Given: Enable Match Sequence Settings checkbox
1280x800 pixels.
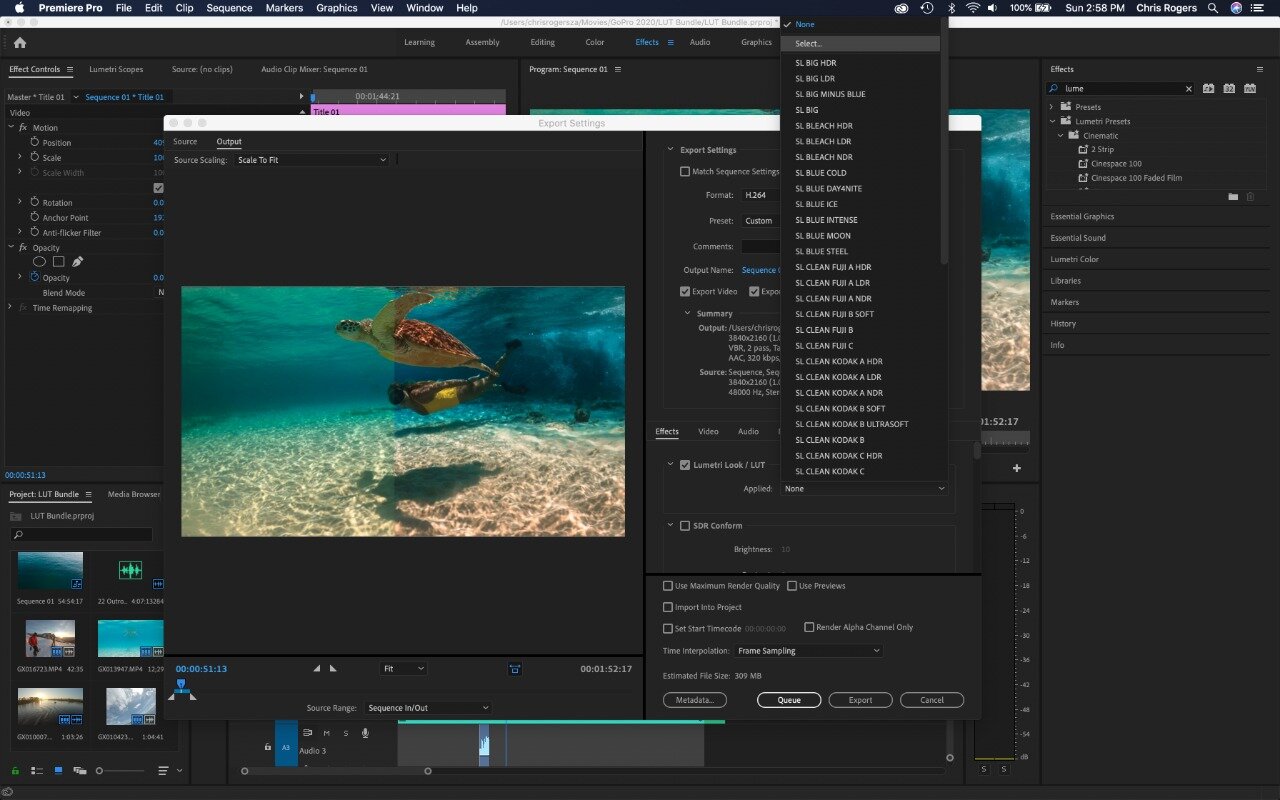Looking at the screenshot, I should click(x=685, y=172).
